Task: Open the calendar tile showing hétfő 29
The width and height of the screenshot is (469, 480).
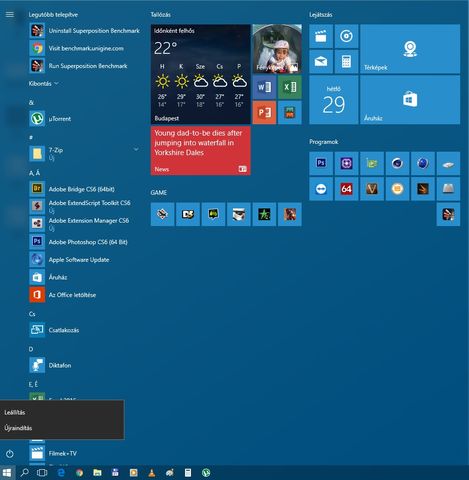Action: point(334,100)
